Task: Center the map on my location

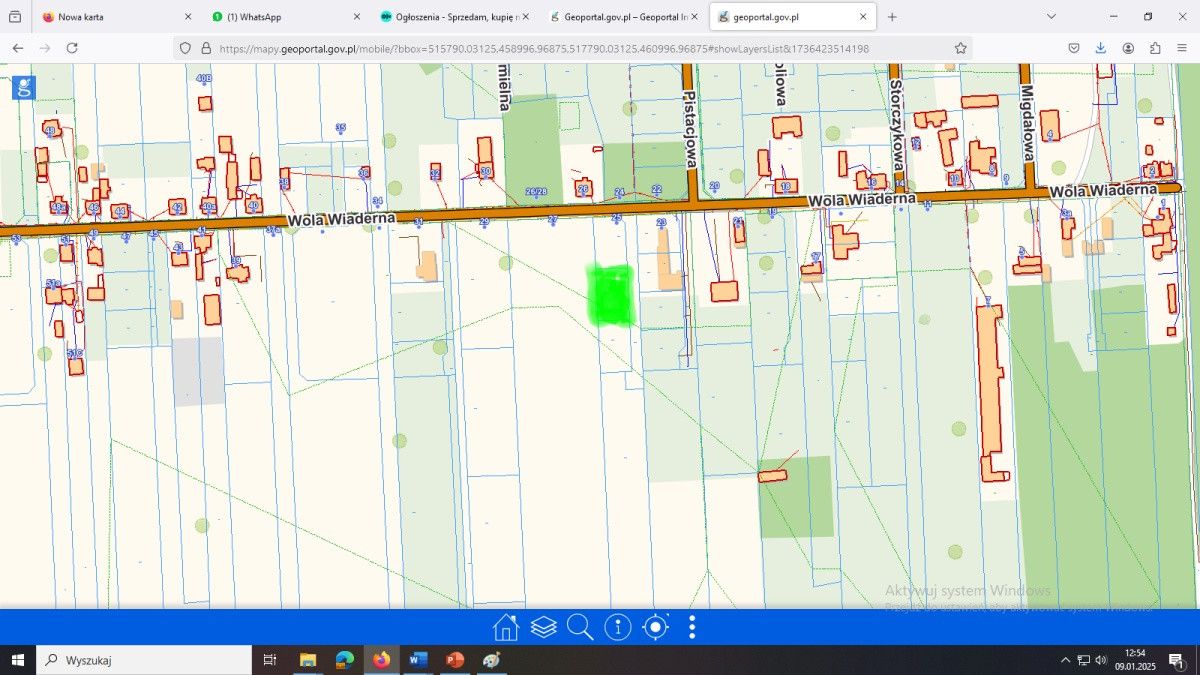Action: click(x=655, y=628)
